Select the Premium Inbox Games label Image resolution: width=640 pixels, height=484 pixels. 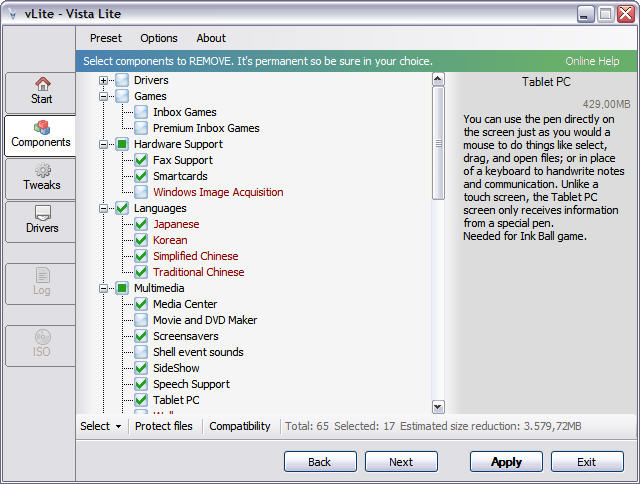point(206,128)
